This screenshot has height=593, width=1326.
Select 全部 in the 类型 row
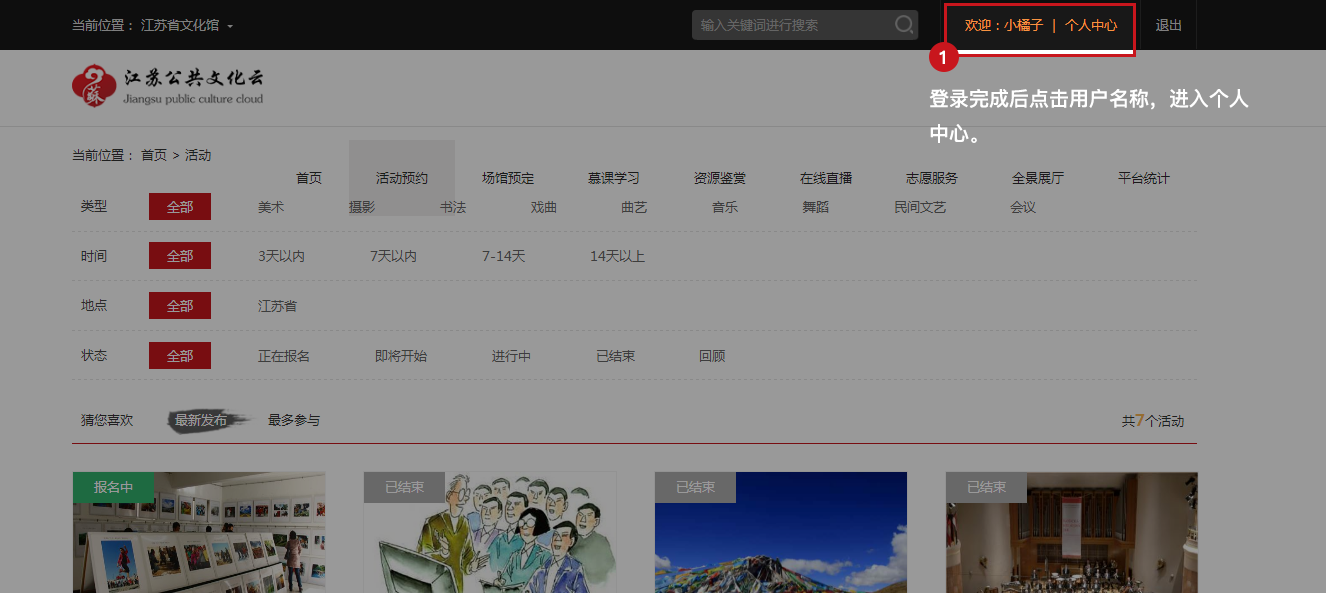180,207
